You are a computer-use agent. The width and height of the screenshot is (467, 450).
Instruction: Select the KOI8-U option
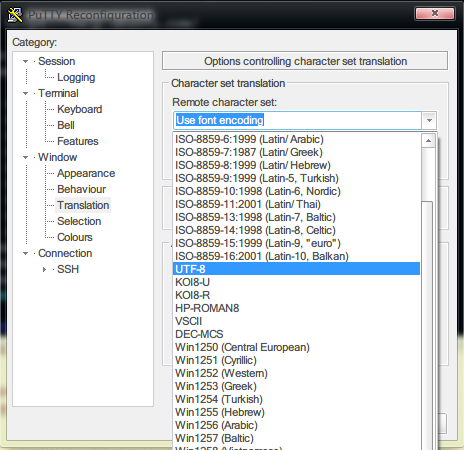click(x=297, y=282)
